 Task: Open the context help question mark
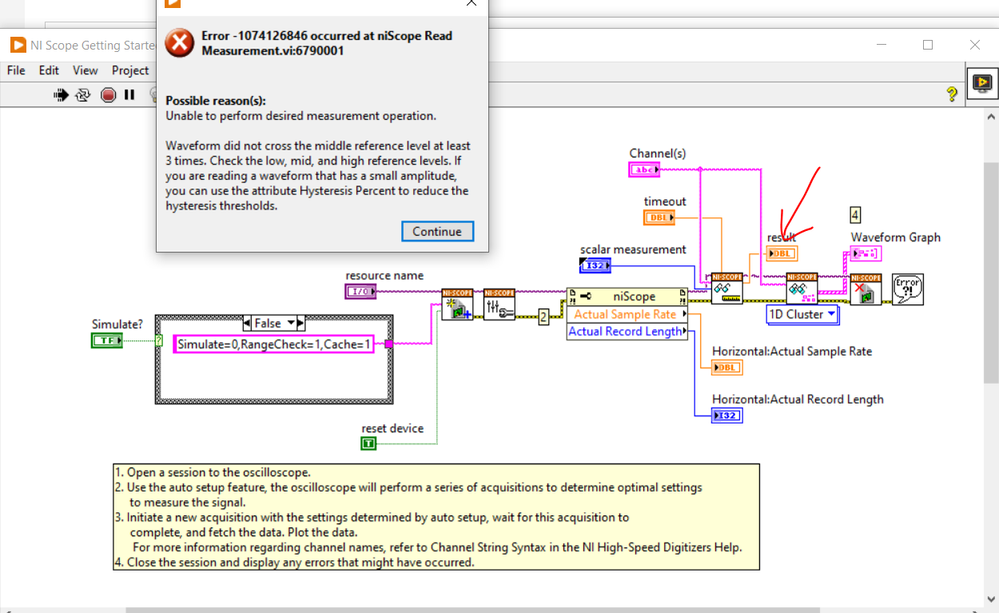pyautogui.click(x=952, y=94)
